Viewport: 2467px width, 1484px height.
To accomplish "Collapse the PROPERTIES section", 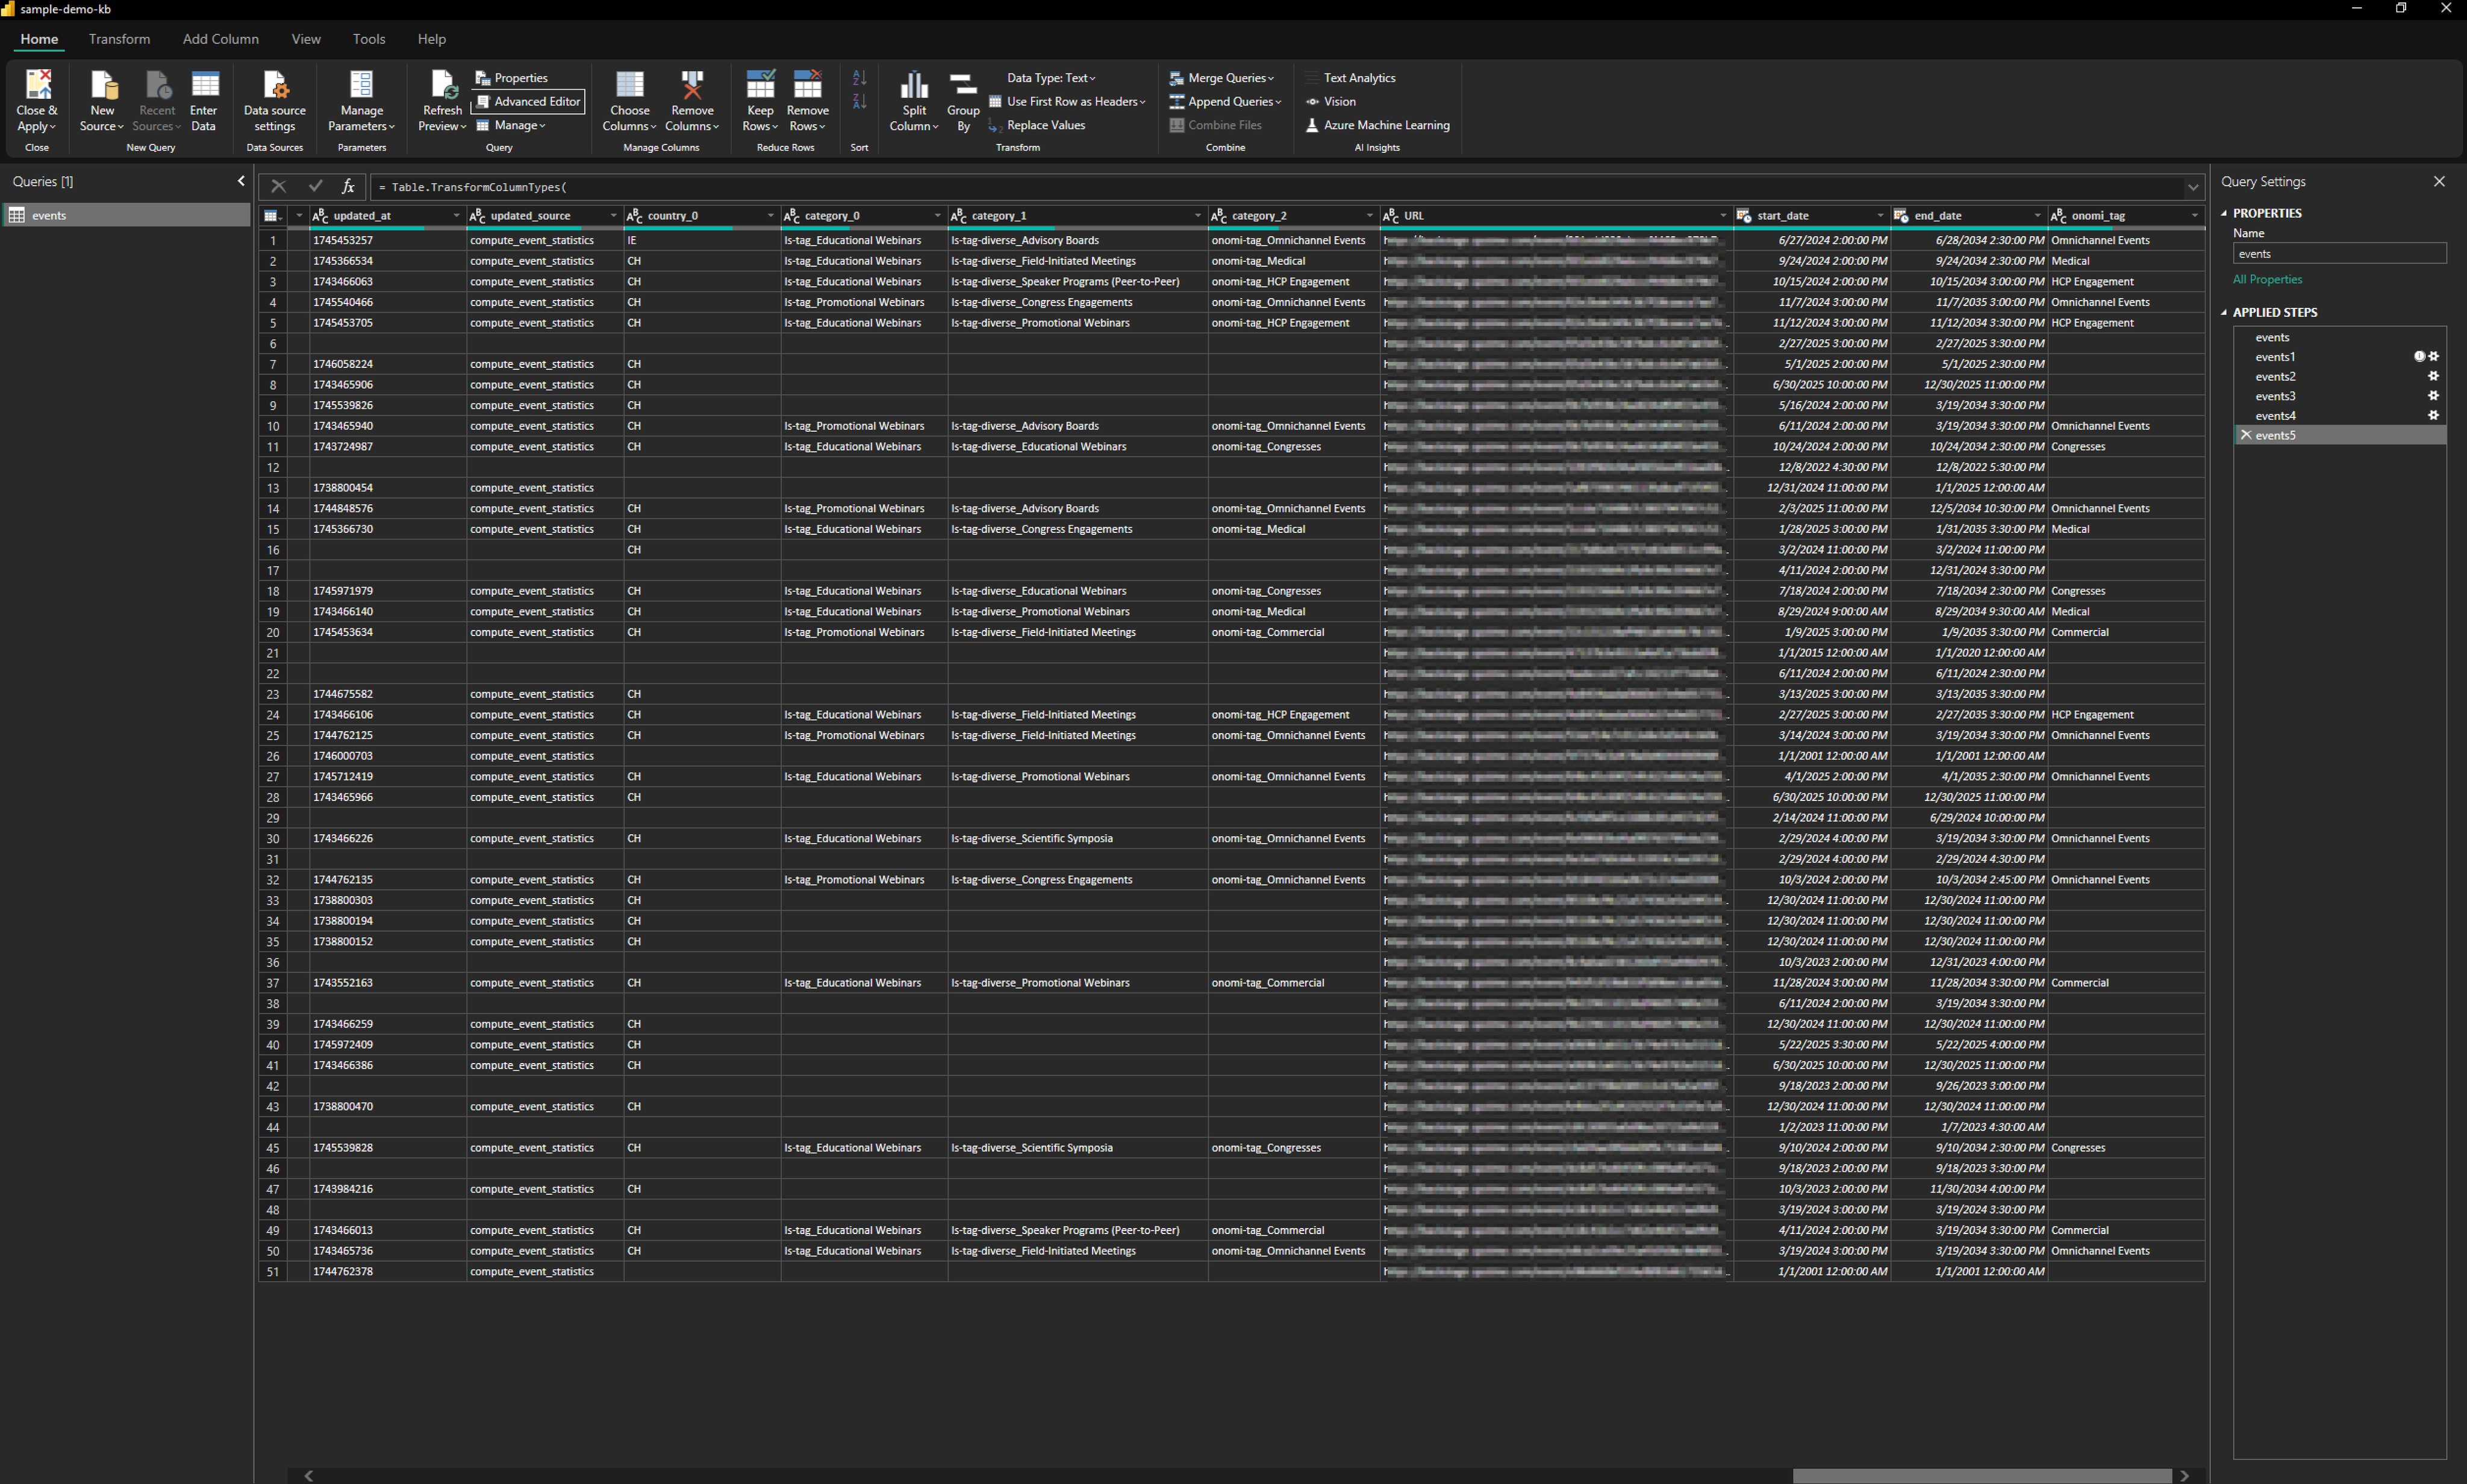I will pyautogui.click(x=2224, y=213).
